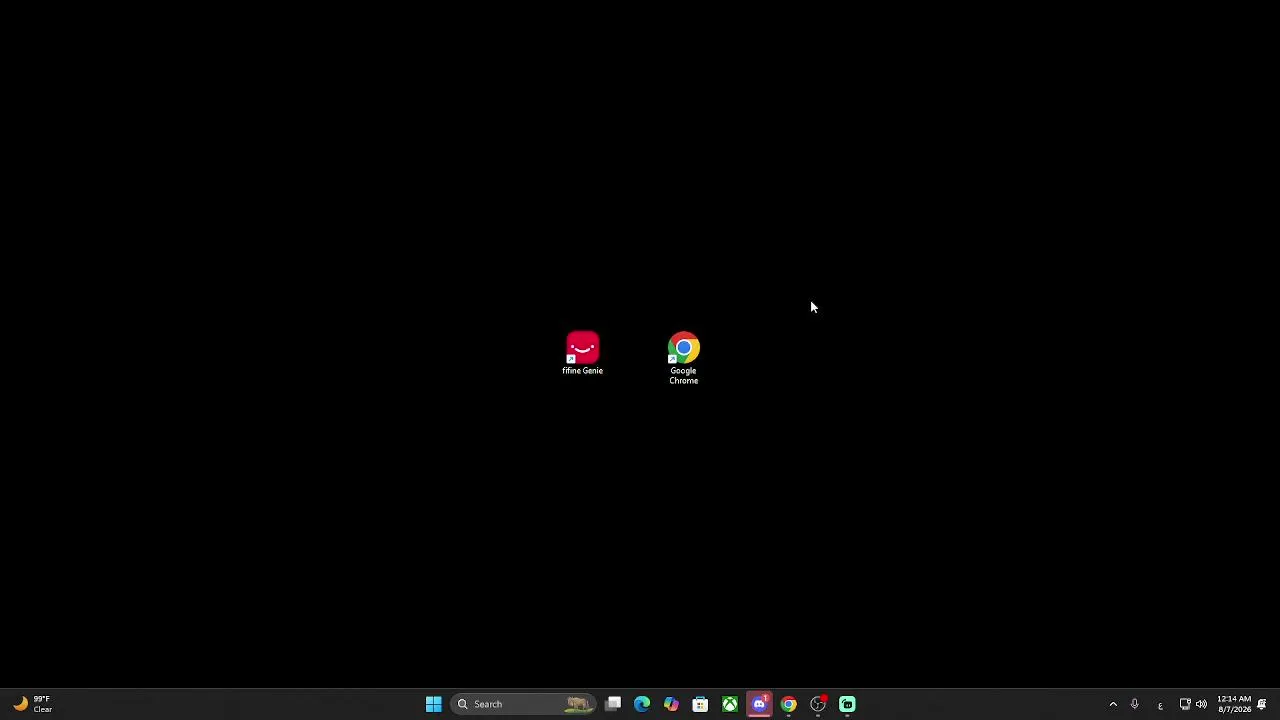
Task: Click the taskbar Search box
Action: click(523, 704)
